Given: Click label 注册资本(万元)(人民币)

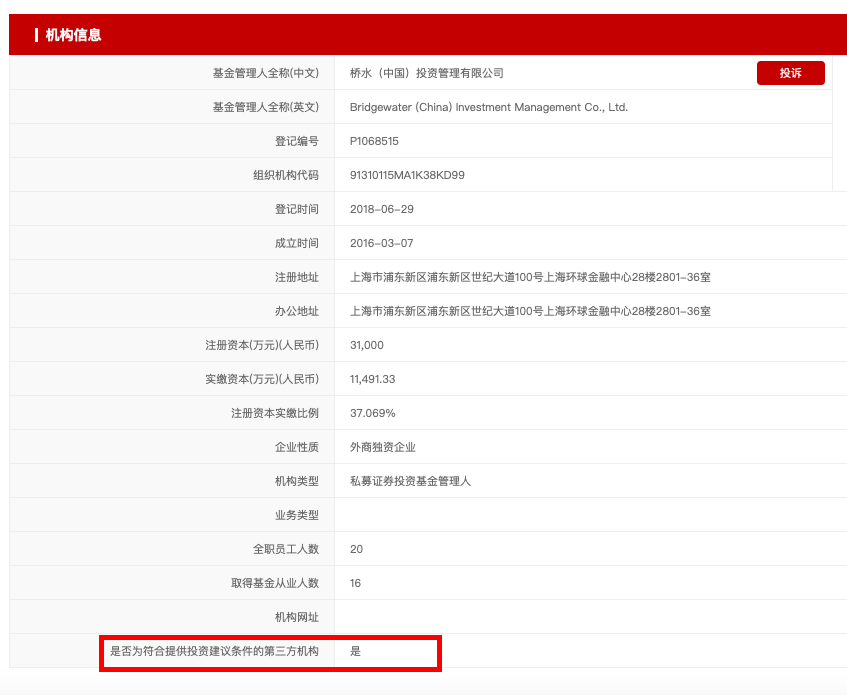Looking at the screenshot, I should pyautogui.click(x=262, y=345).
